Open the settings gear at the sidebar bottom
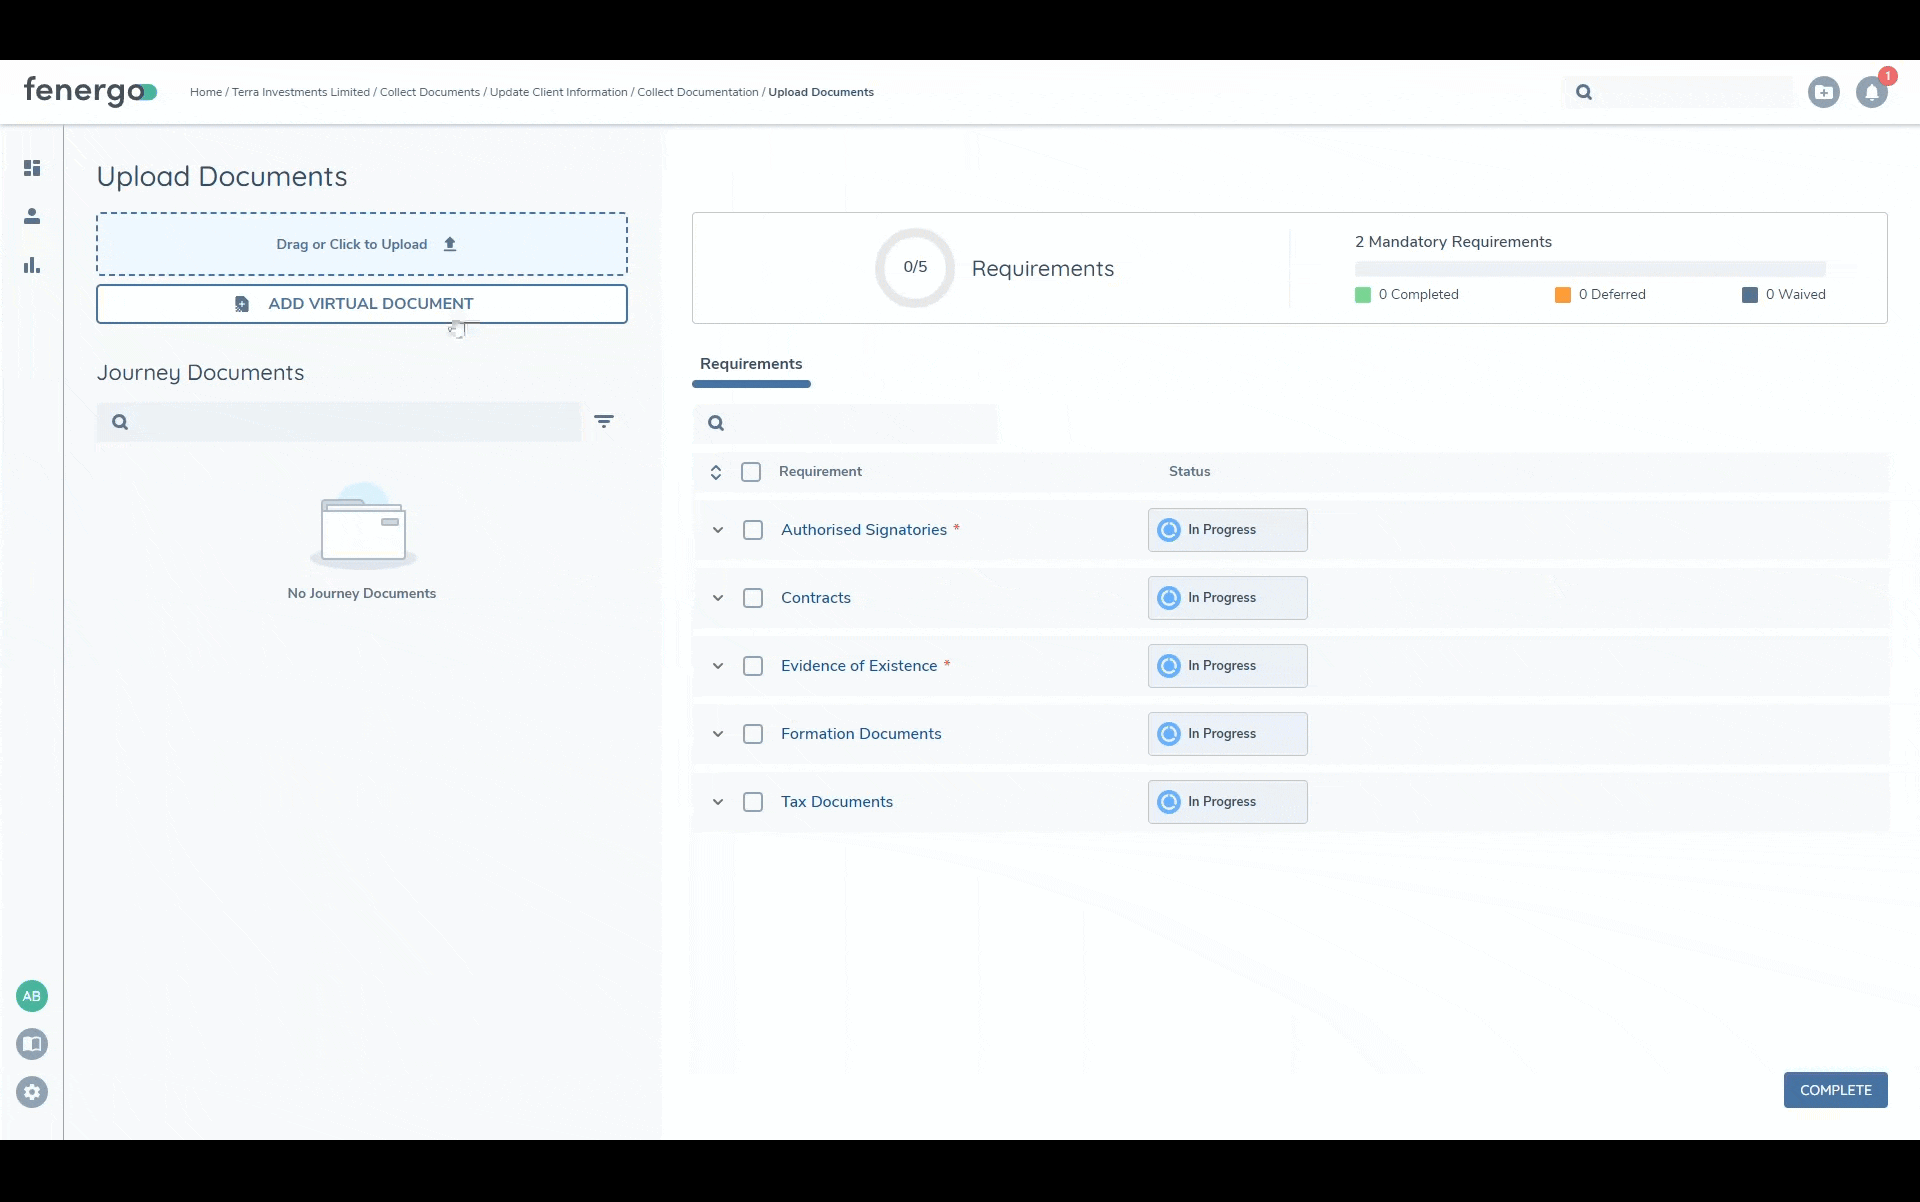Image resolution: width=1920 pixels, height=1202 pixels. coord(32,1091)
